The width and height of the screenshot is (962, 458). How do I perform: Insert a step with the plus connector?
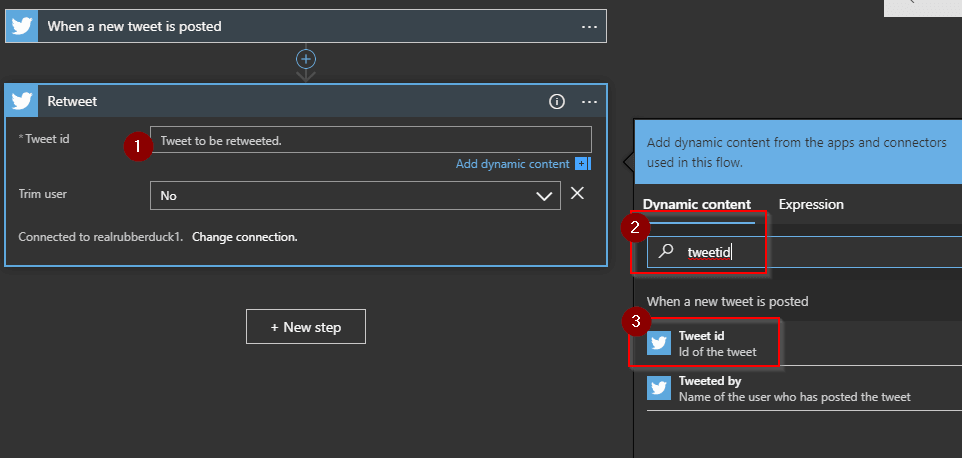[x=306, y=59]
